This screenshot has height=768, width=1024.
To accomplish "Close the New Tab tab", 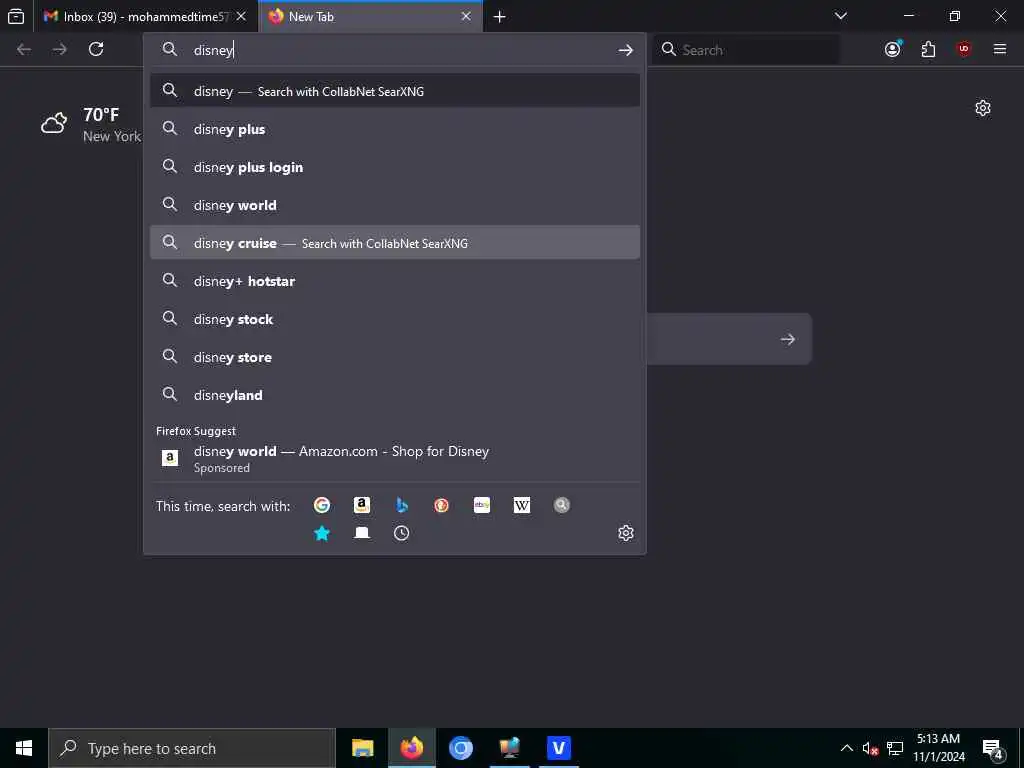I will [x=466, y=16].
